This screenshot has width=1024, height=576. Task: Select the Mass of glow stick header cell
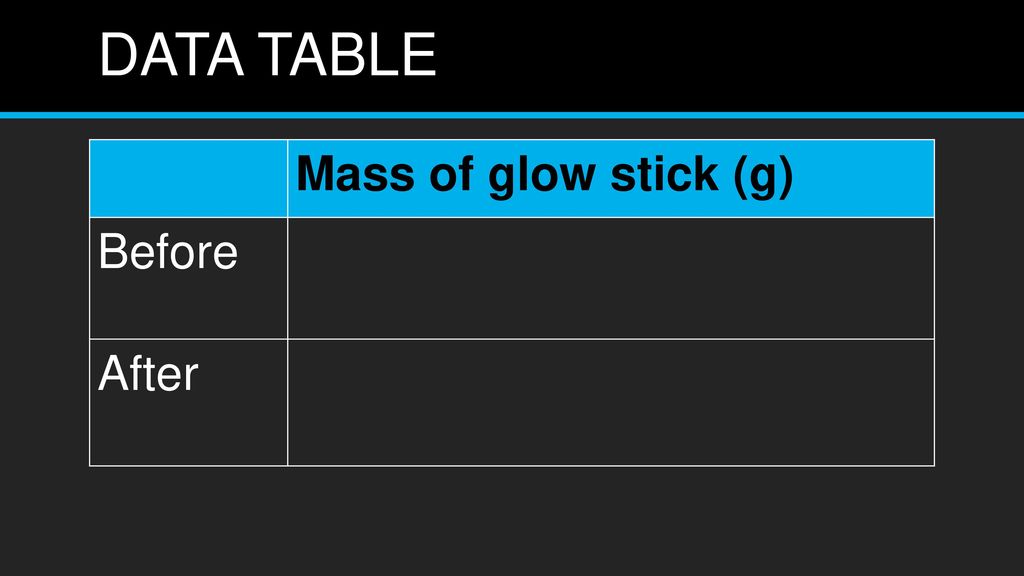(x=611, y=178)
